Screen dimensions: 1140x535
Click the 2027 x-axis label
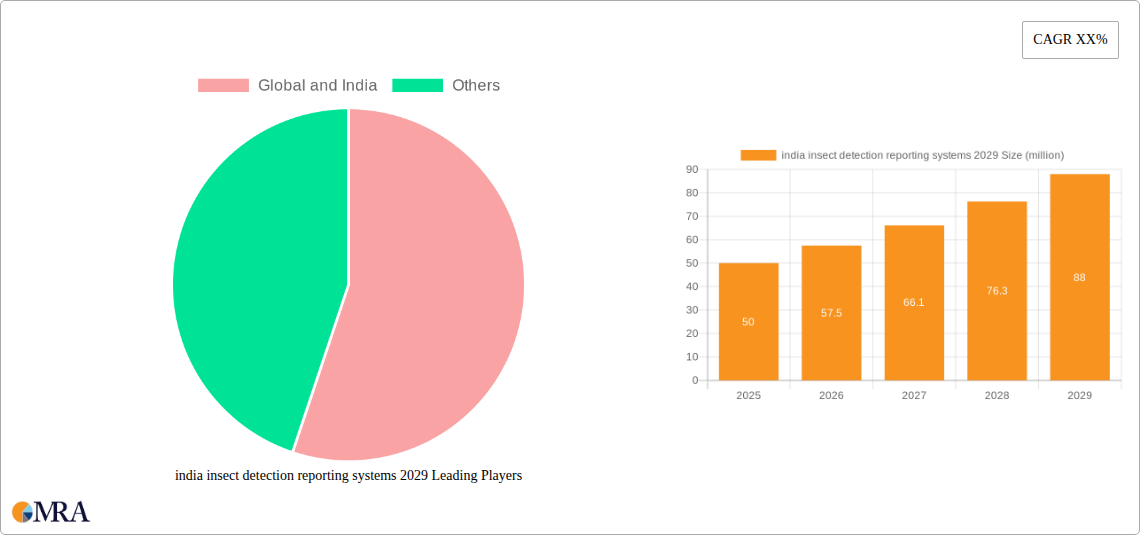[914, 396]
